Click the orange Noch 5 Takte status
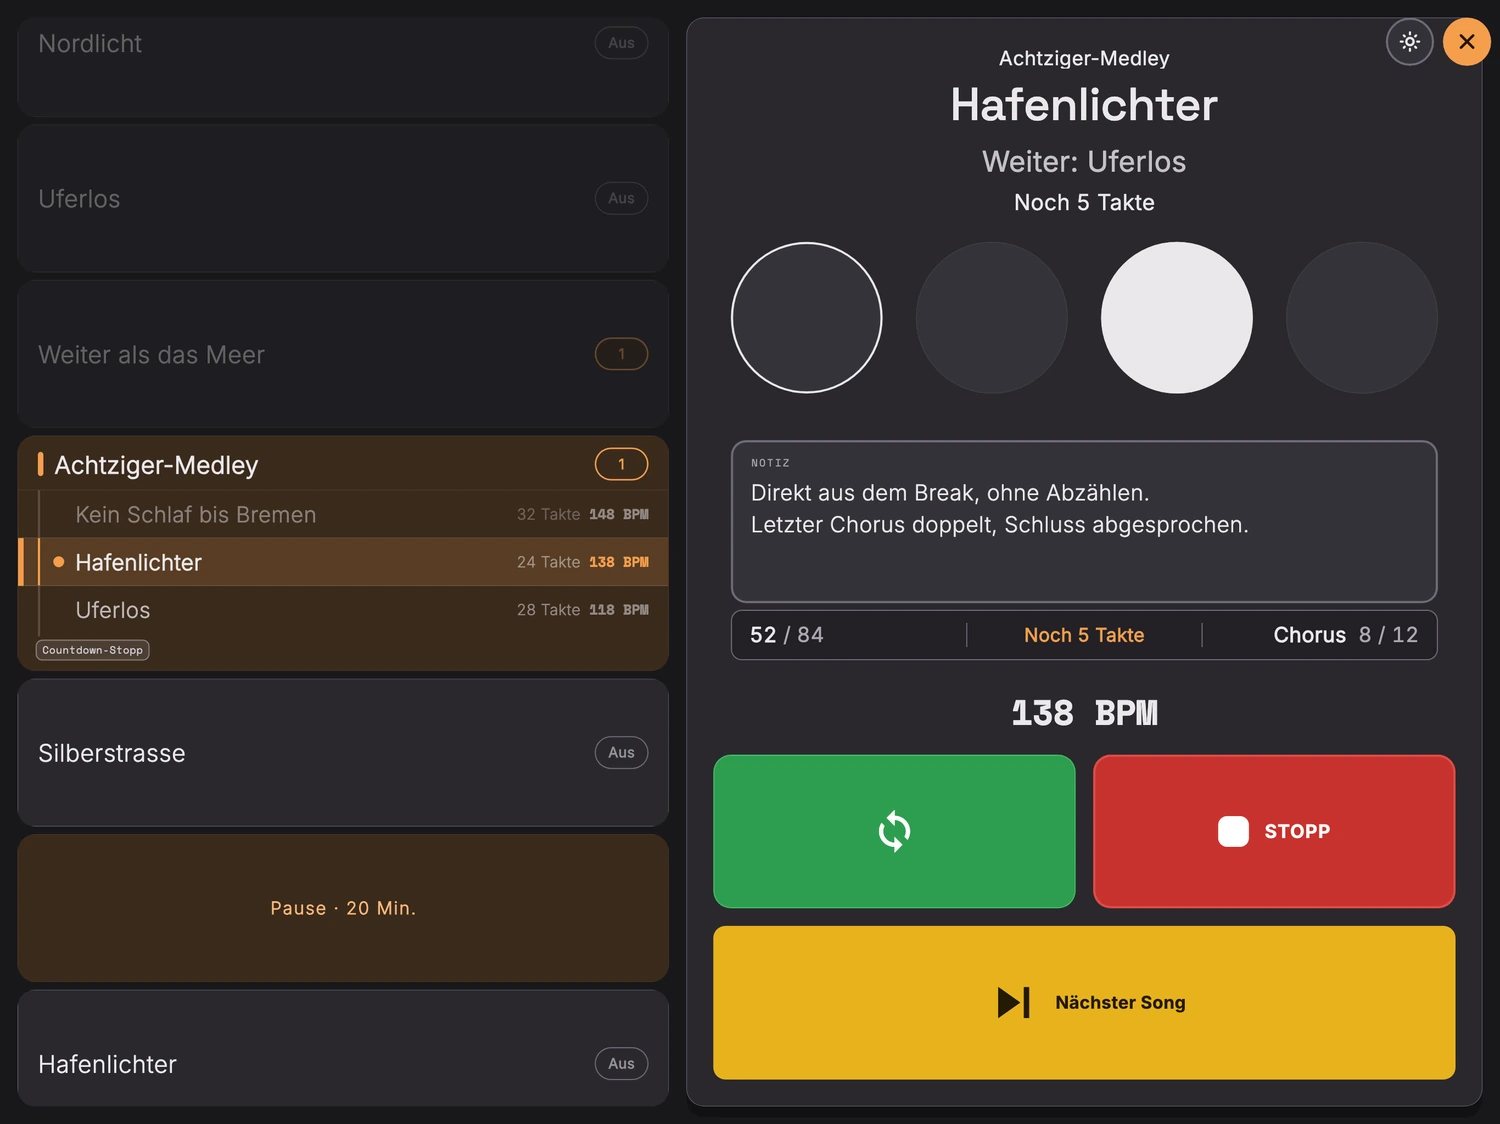The image size is (1500, 1124). [1084, 635]
